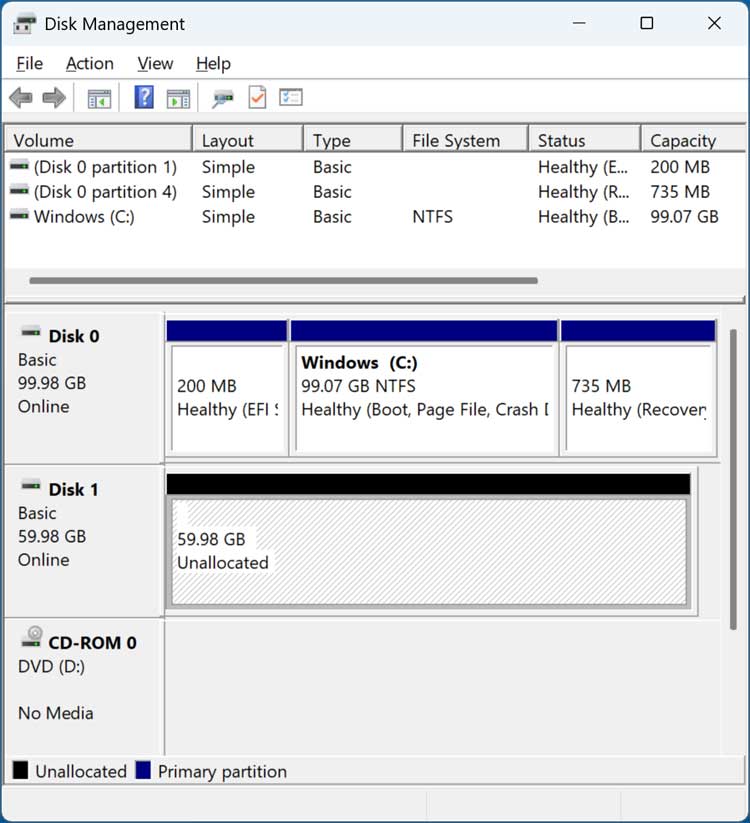Open the File menu
Screen dimensions: 750x823
click(29, 64)
